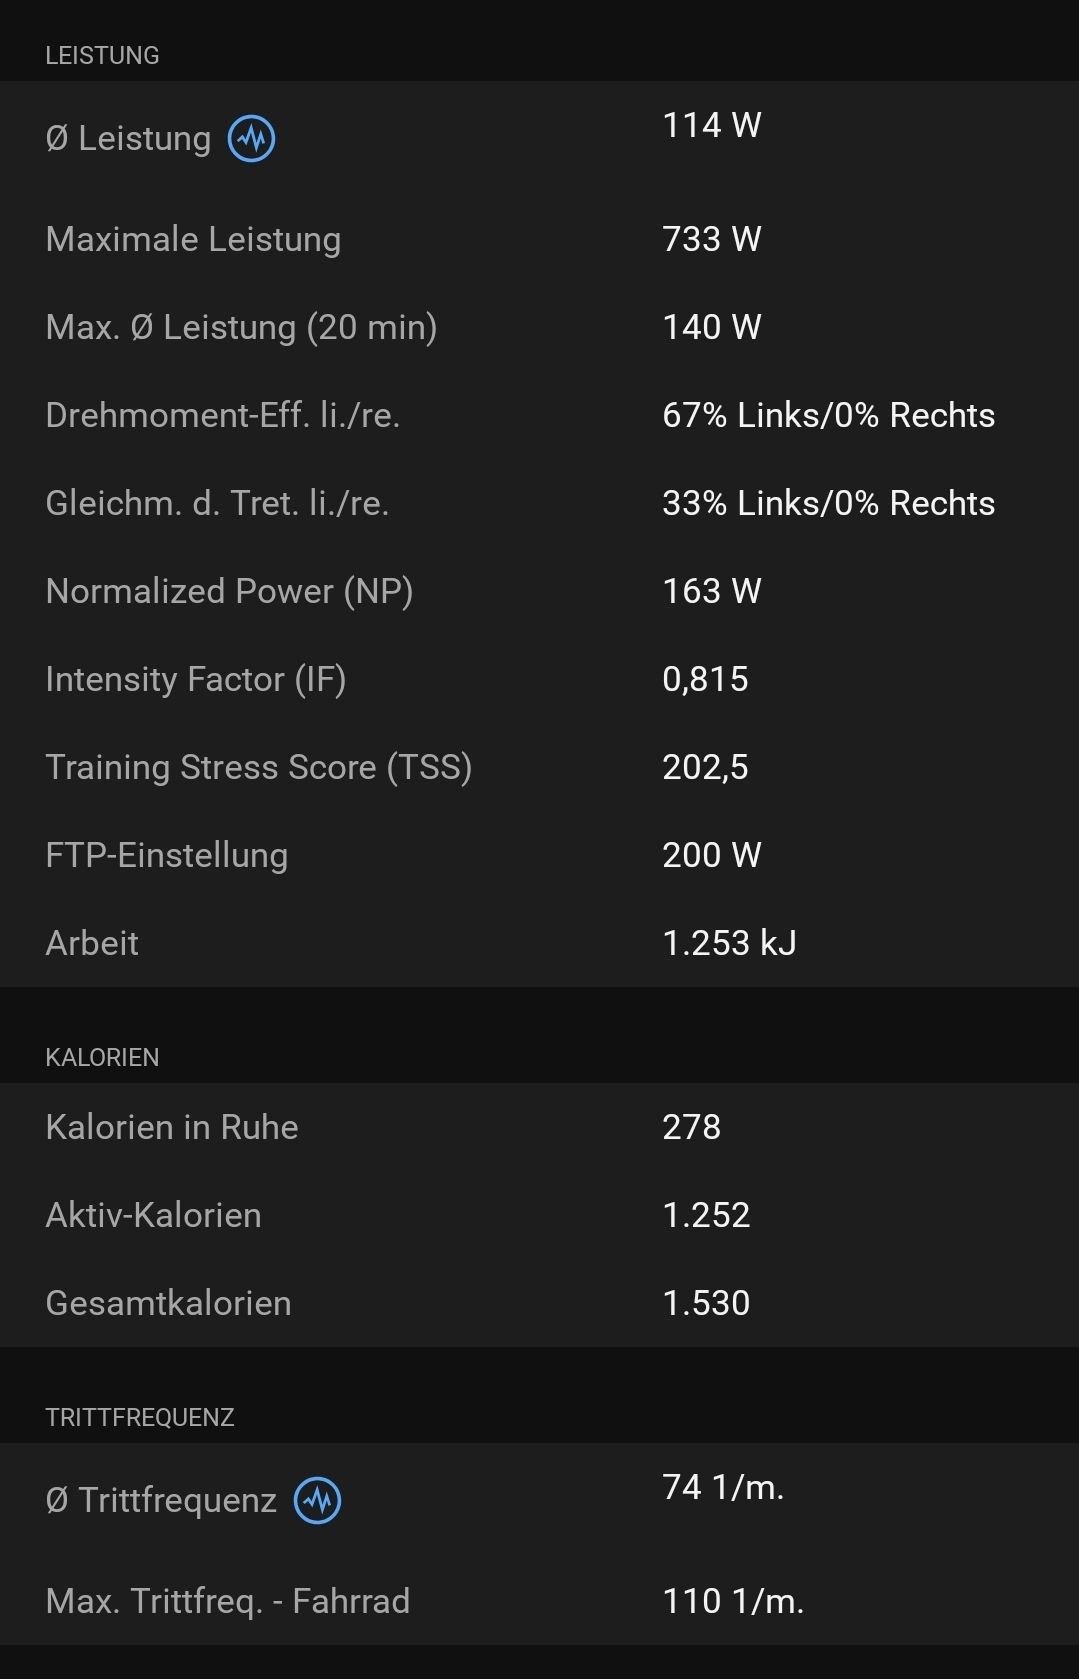Tap the Gleichm. d. Tret. li./re. entry
This screenshot has height=1679, width=1079.
539,503
